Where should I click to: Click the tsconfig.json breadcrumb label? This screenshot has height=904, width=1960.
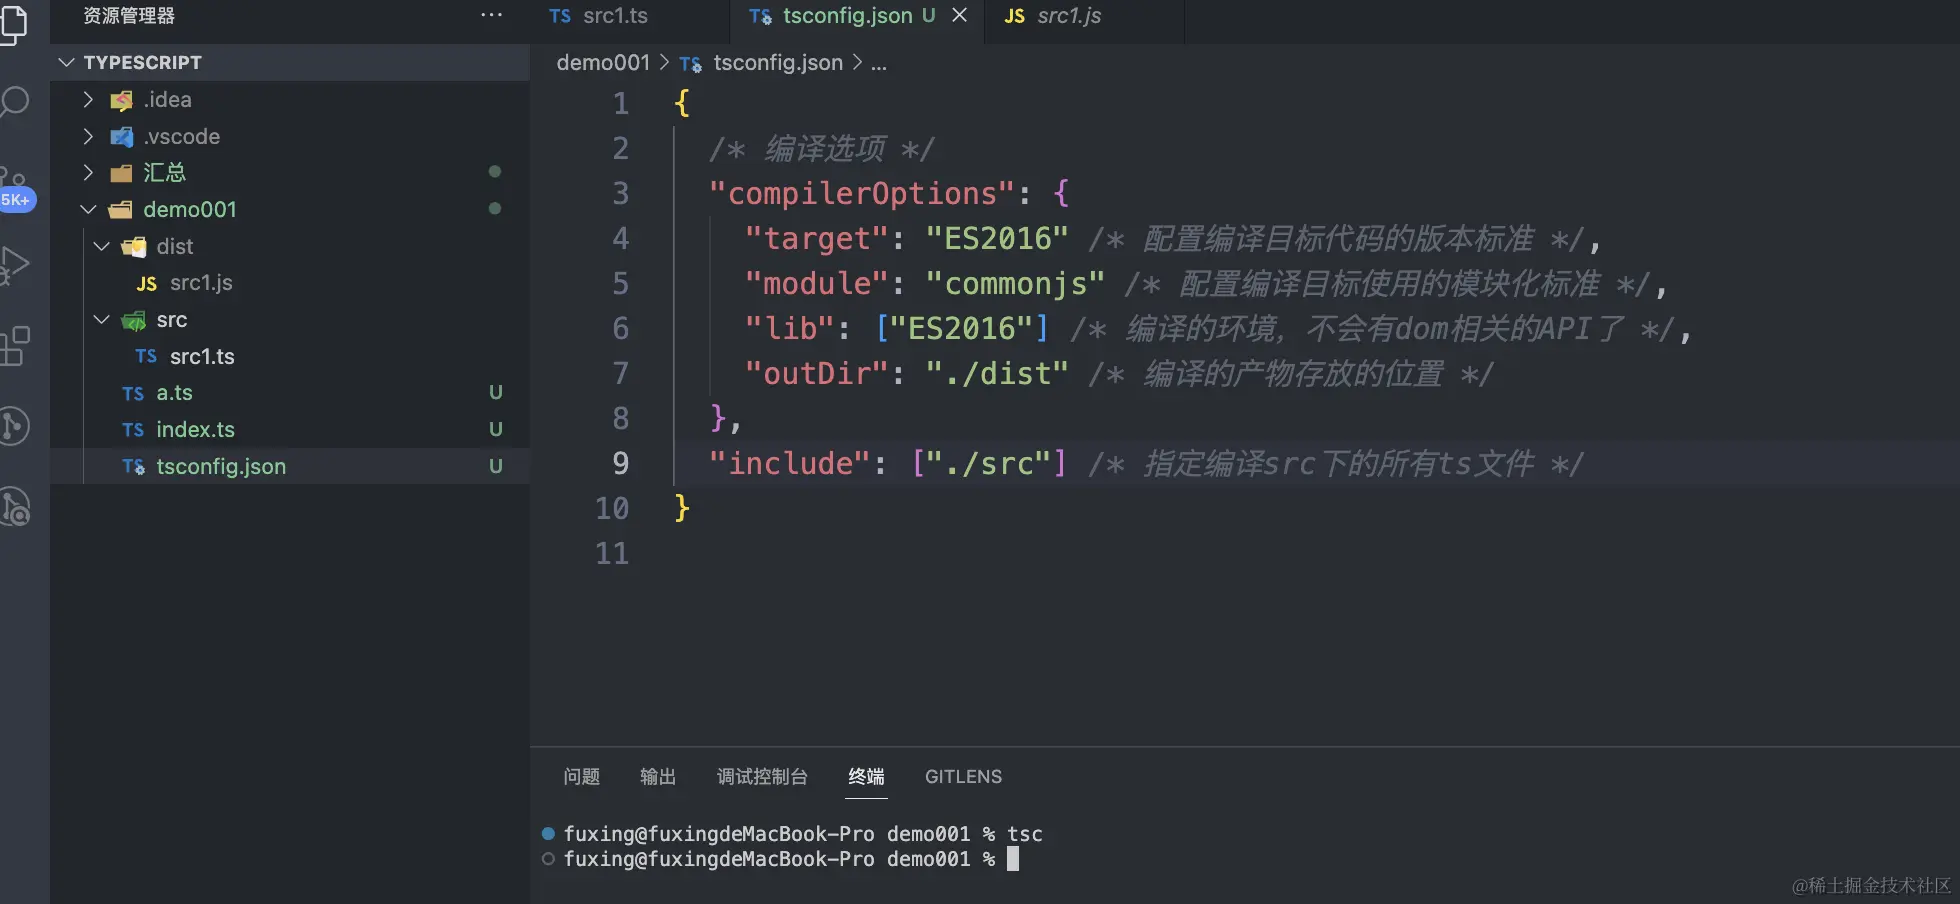tap(778, 63)
